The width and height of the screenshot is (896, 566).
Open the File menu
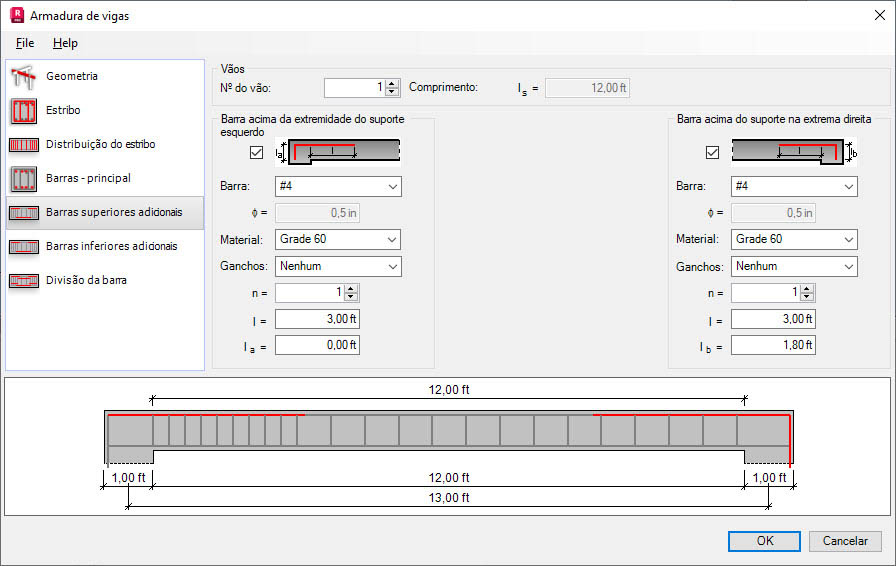25,43
